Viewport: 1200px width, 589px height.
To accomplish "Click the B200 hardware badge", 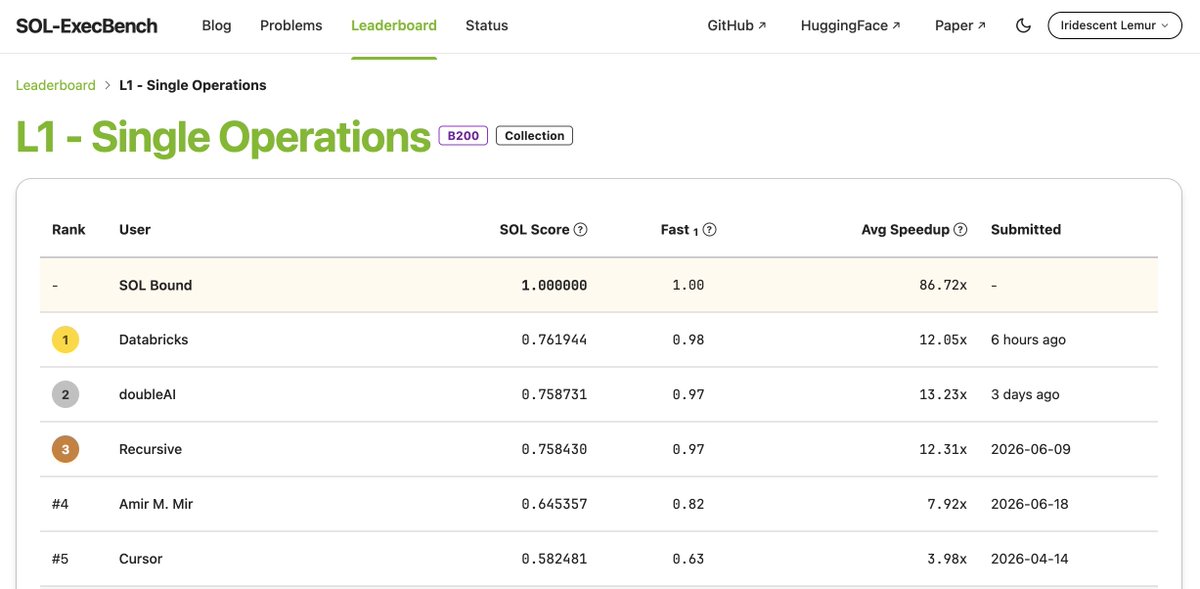I will (463, 136).
